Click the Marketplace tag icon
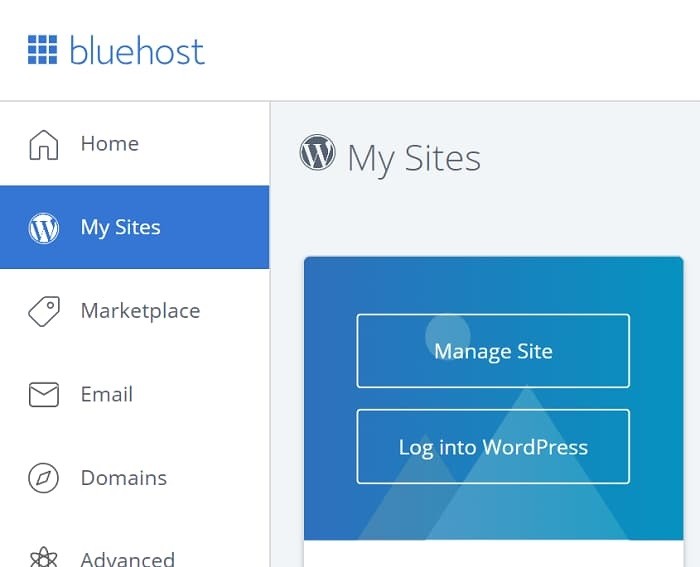Image resolution: width=700 pixels, height=567 pixels. point(44,311)
